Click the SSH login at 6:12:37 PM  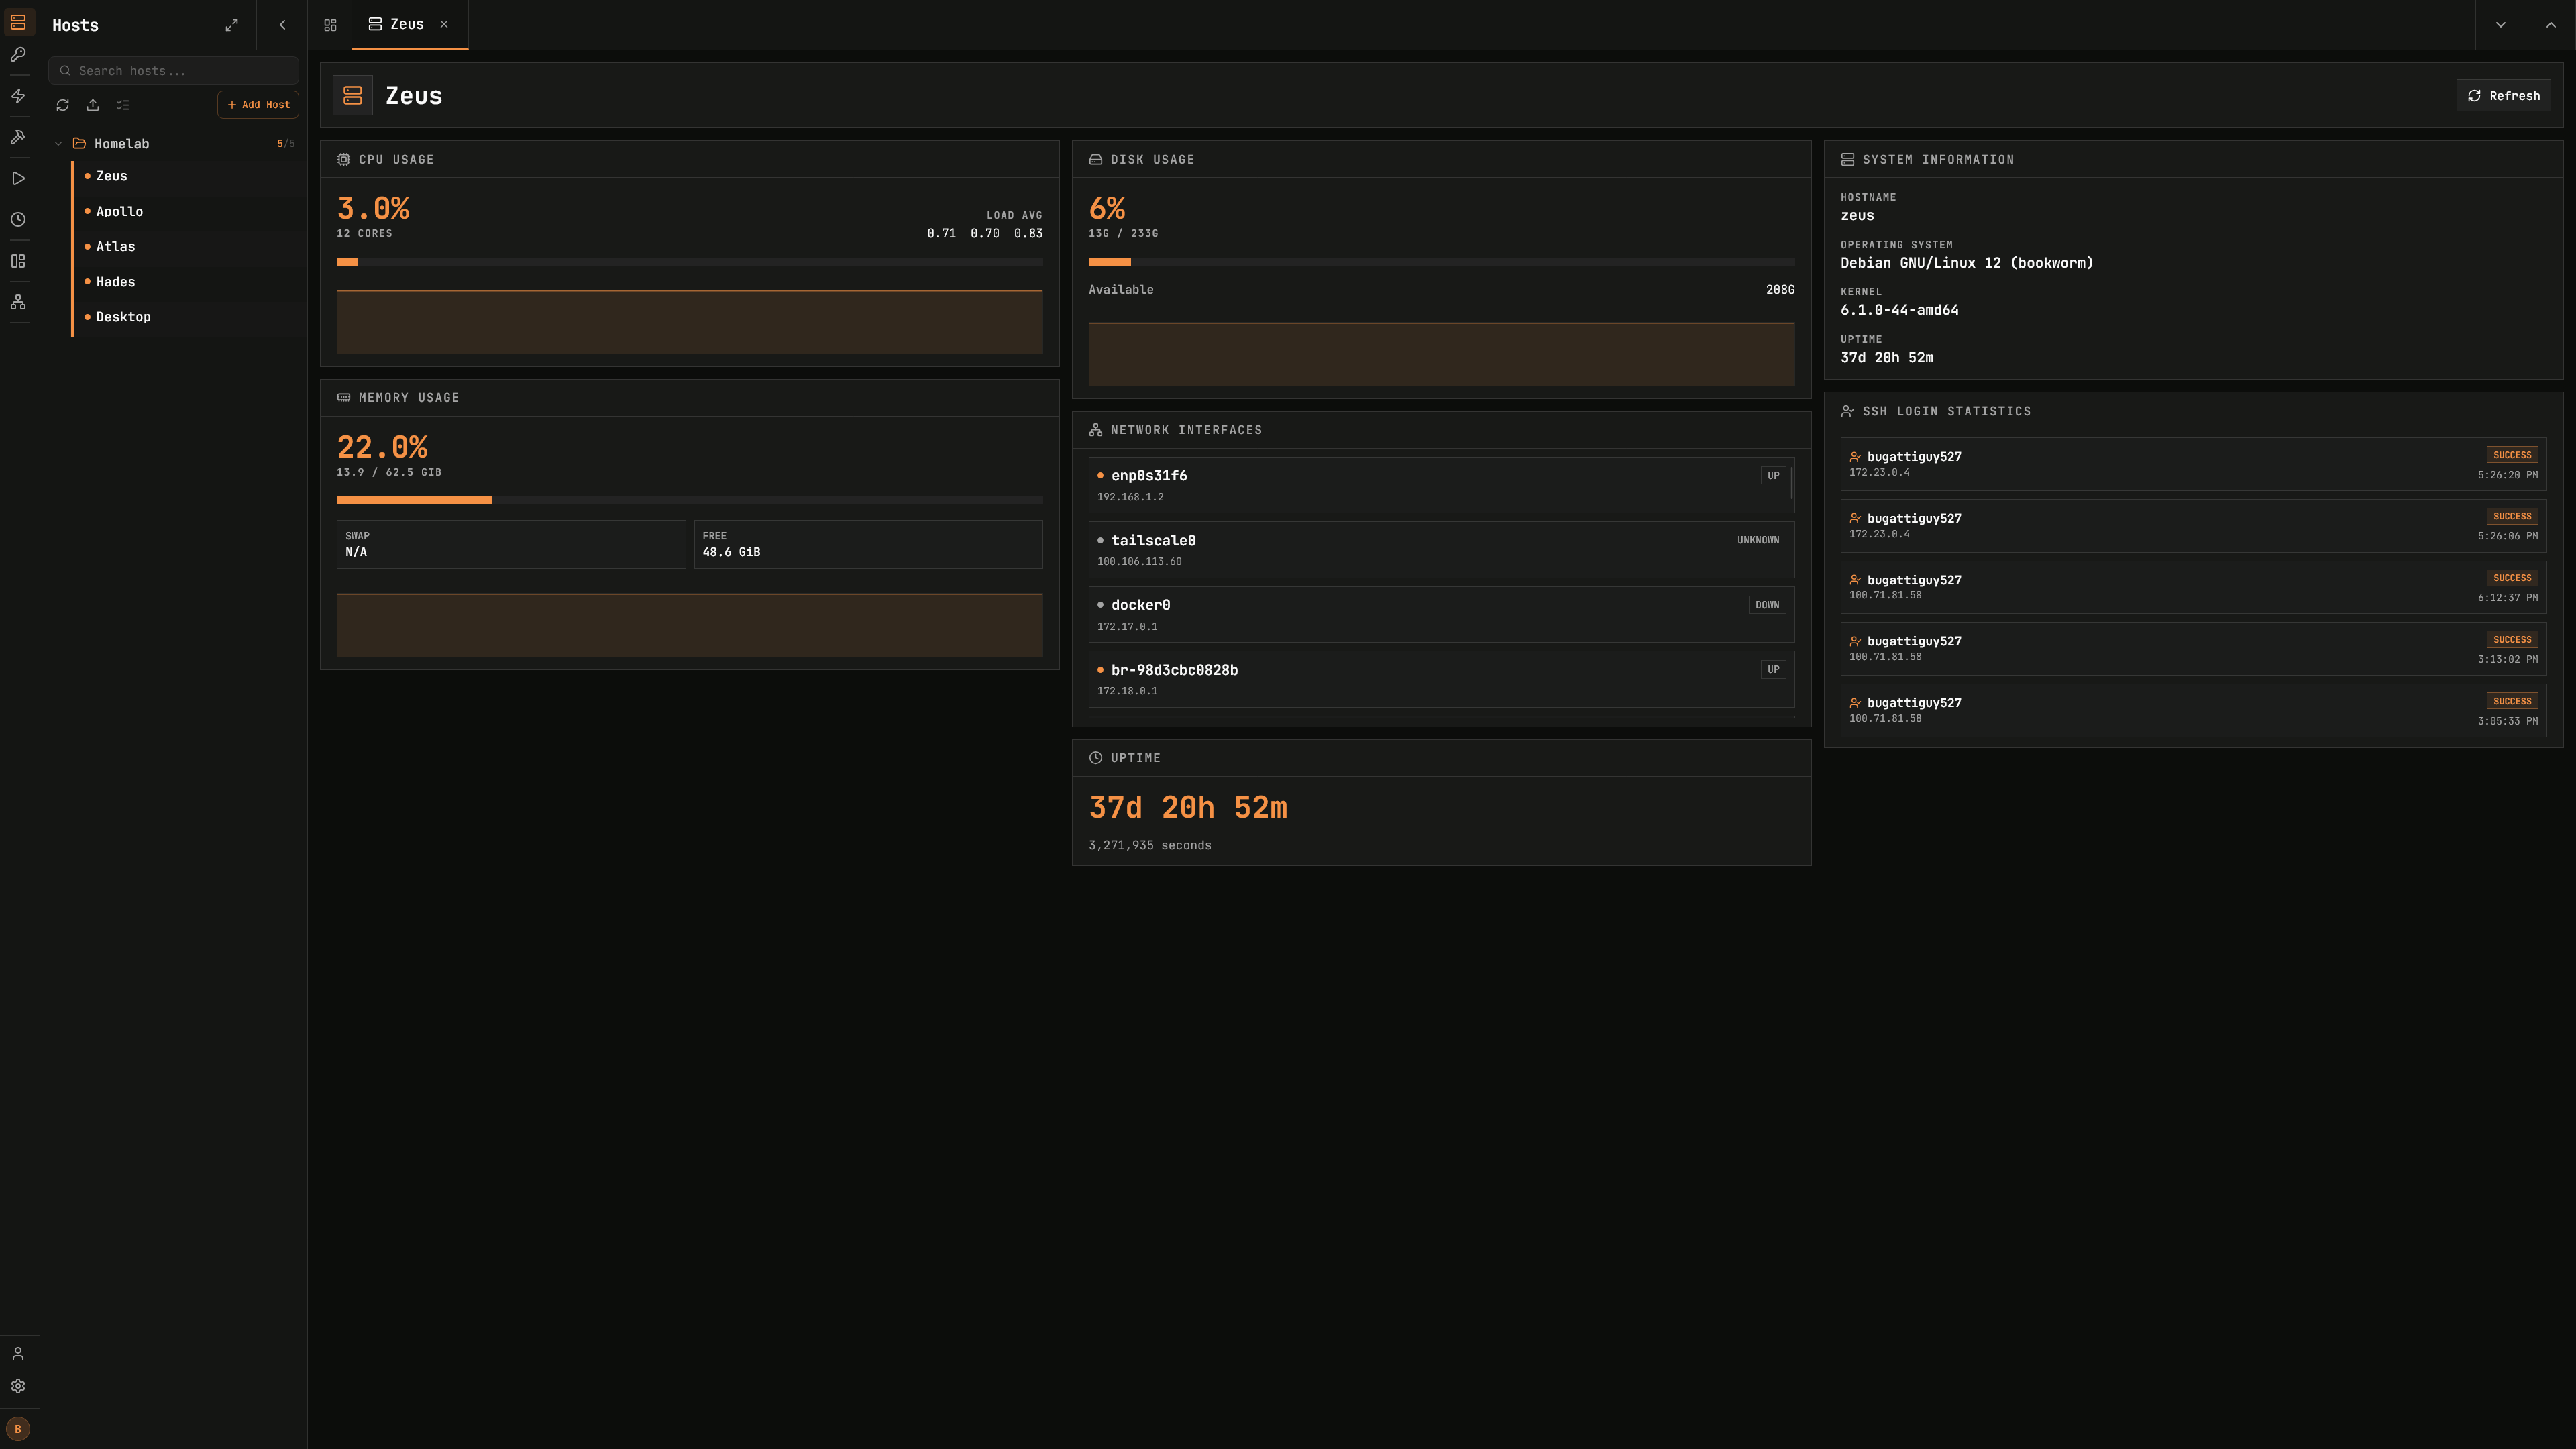tap(2194, 587)
